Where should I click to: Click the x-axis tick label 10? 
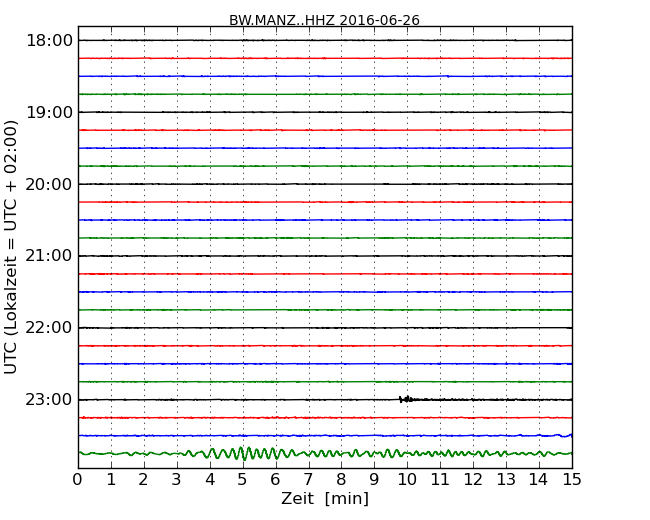pos(407,480)
